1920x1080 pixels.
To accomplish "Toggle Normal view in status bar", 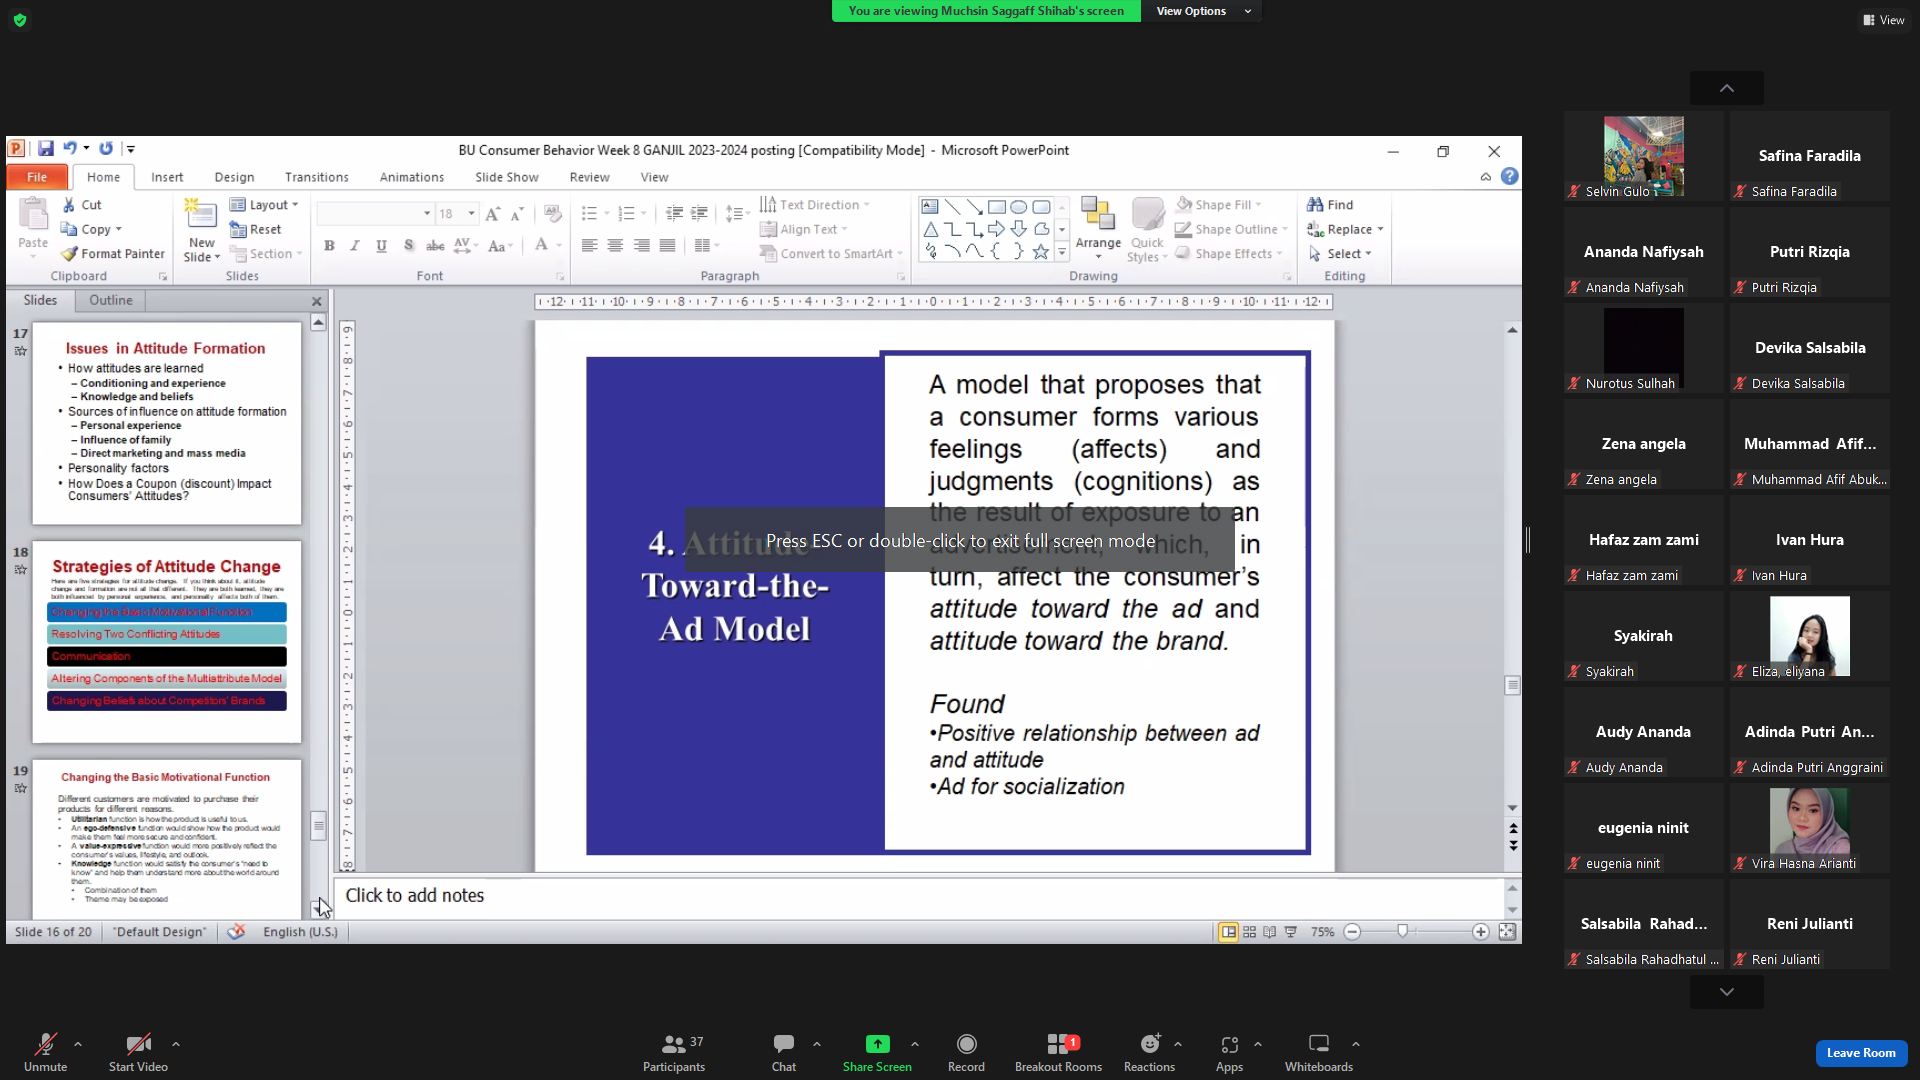I will (1228, 932).
